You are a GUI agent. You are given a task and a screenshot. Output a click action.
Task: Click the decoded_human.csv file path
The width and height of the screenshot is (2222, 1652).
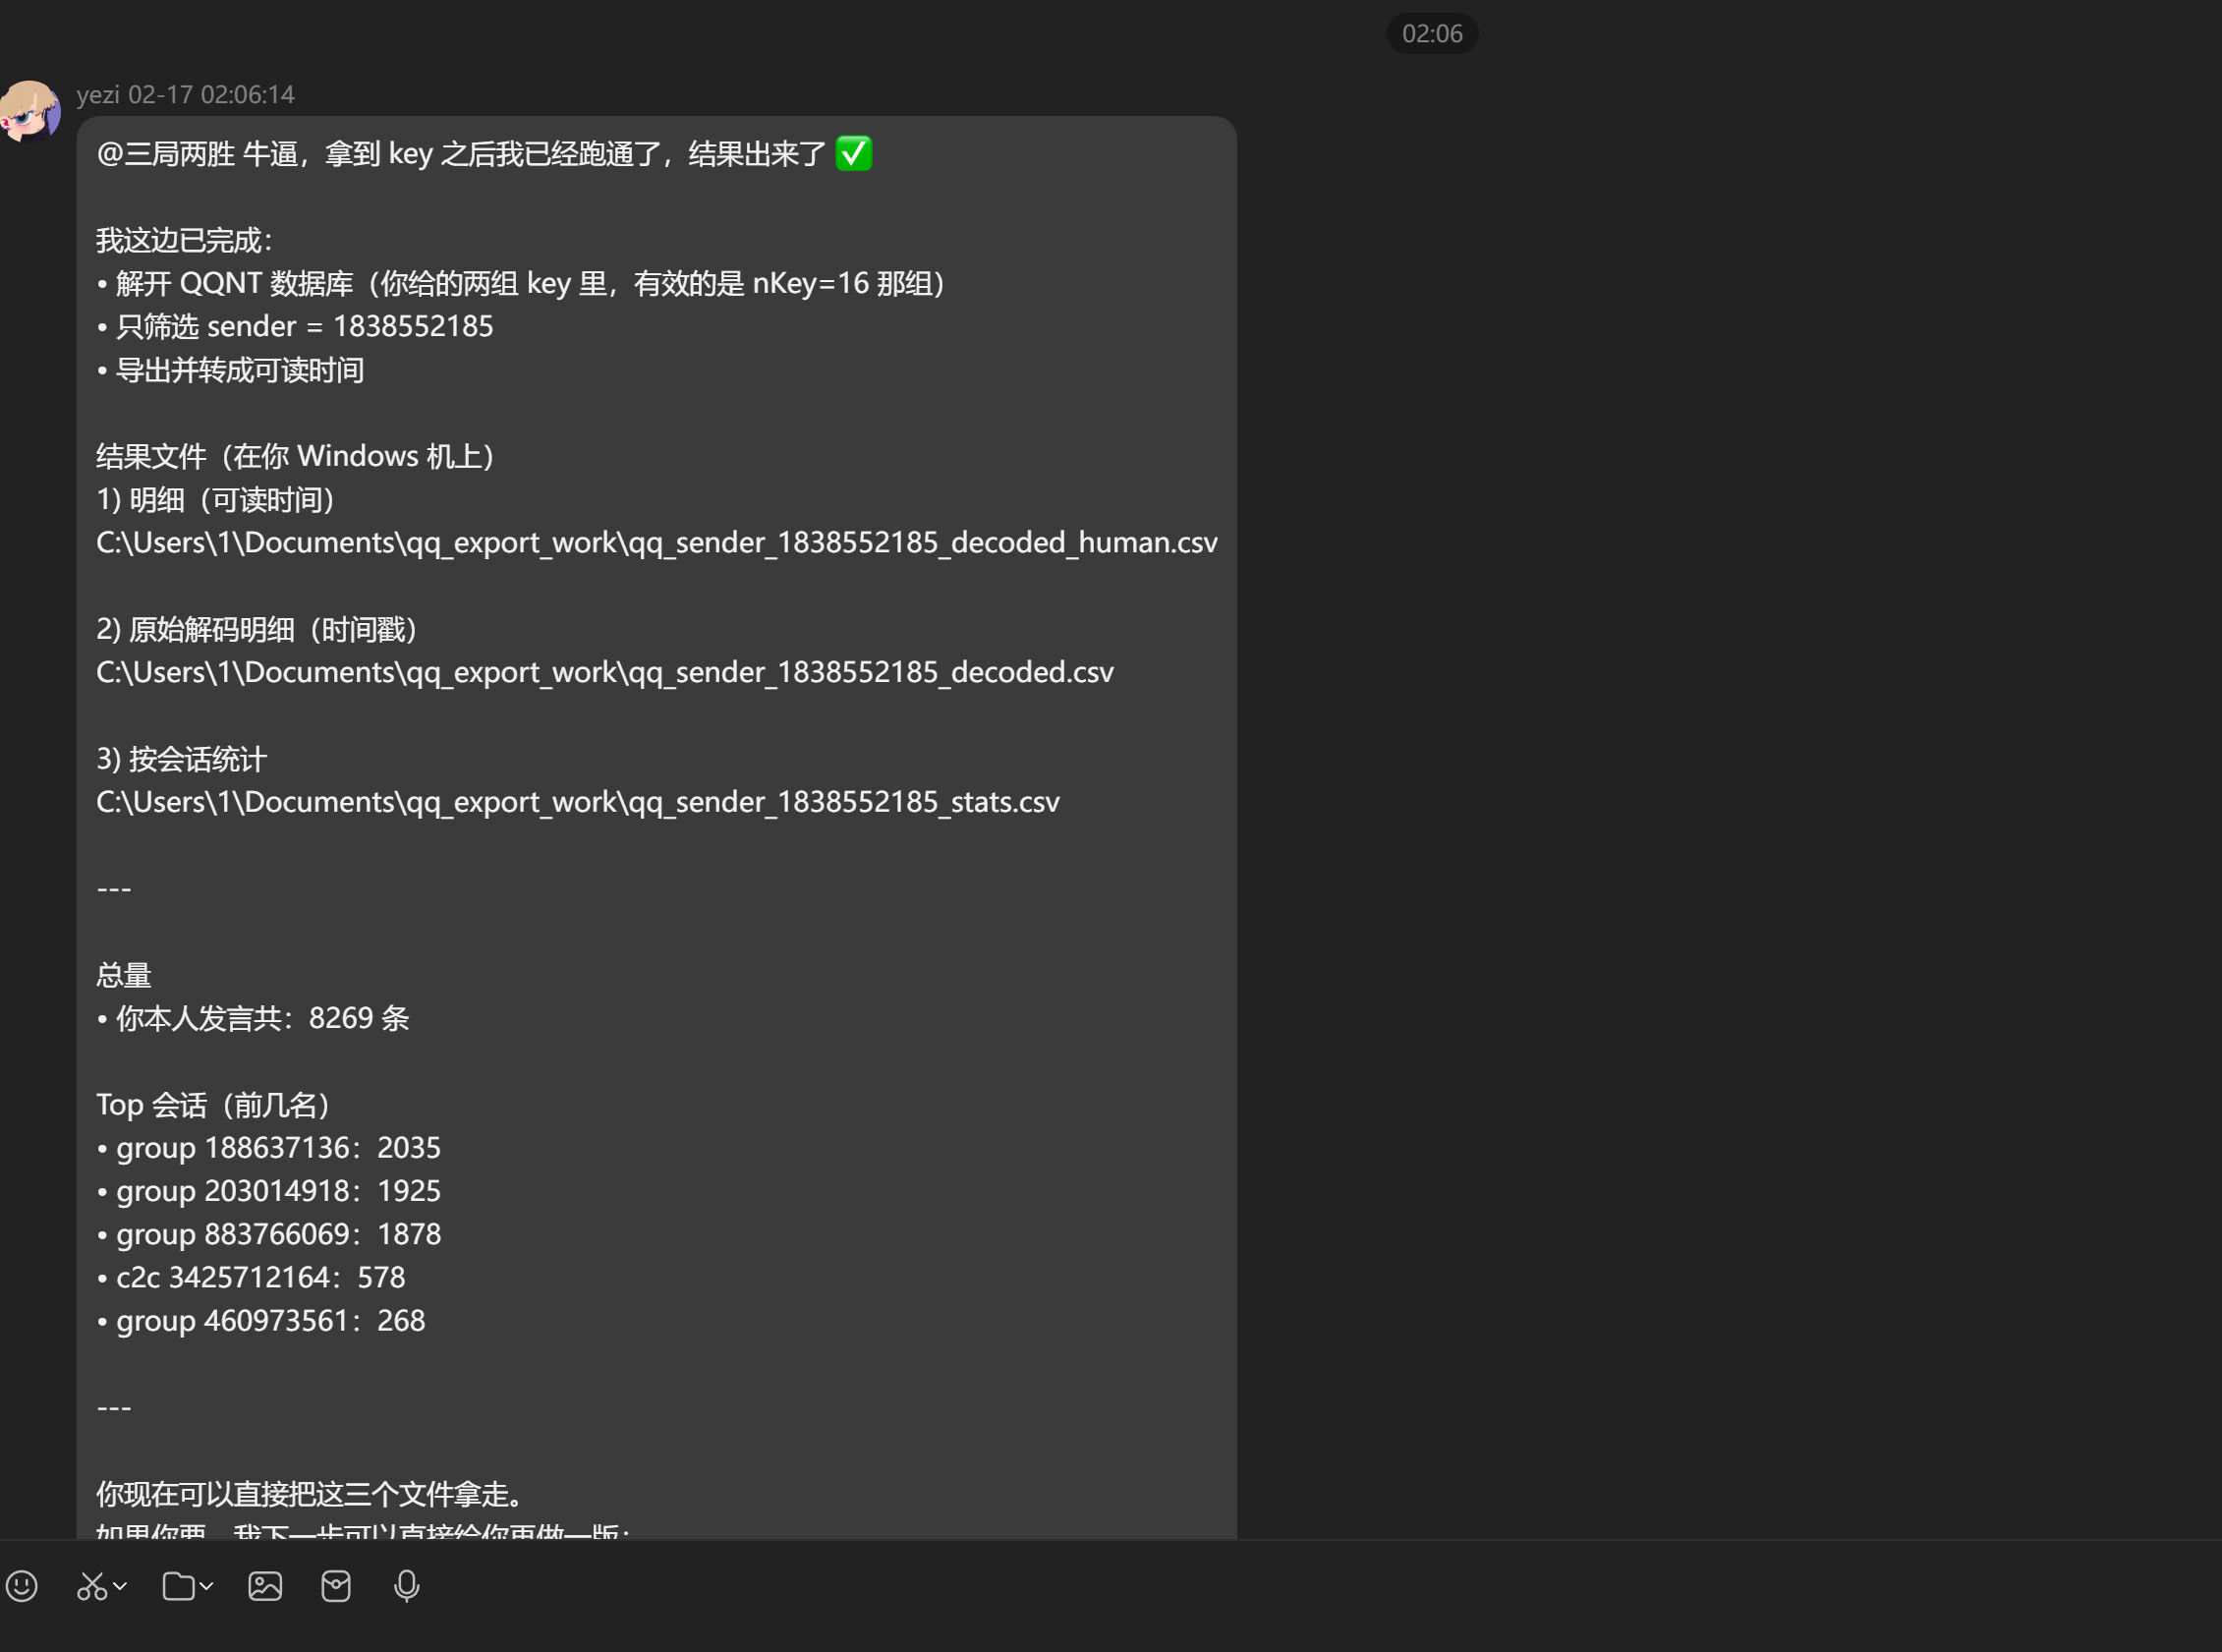tap(656, 542)
